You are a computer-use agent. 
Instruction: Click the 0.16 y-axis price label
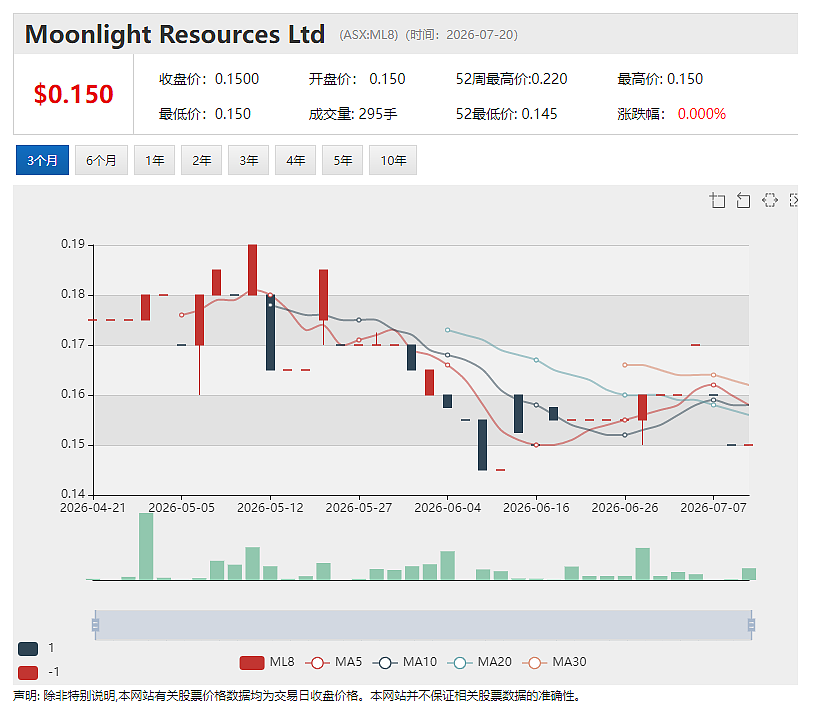[x=73, y=394]
